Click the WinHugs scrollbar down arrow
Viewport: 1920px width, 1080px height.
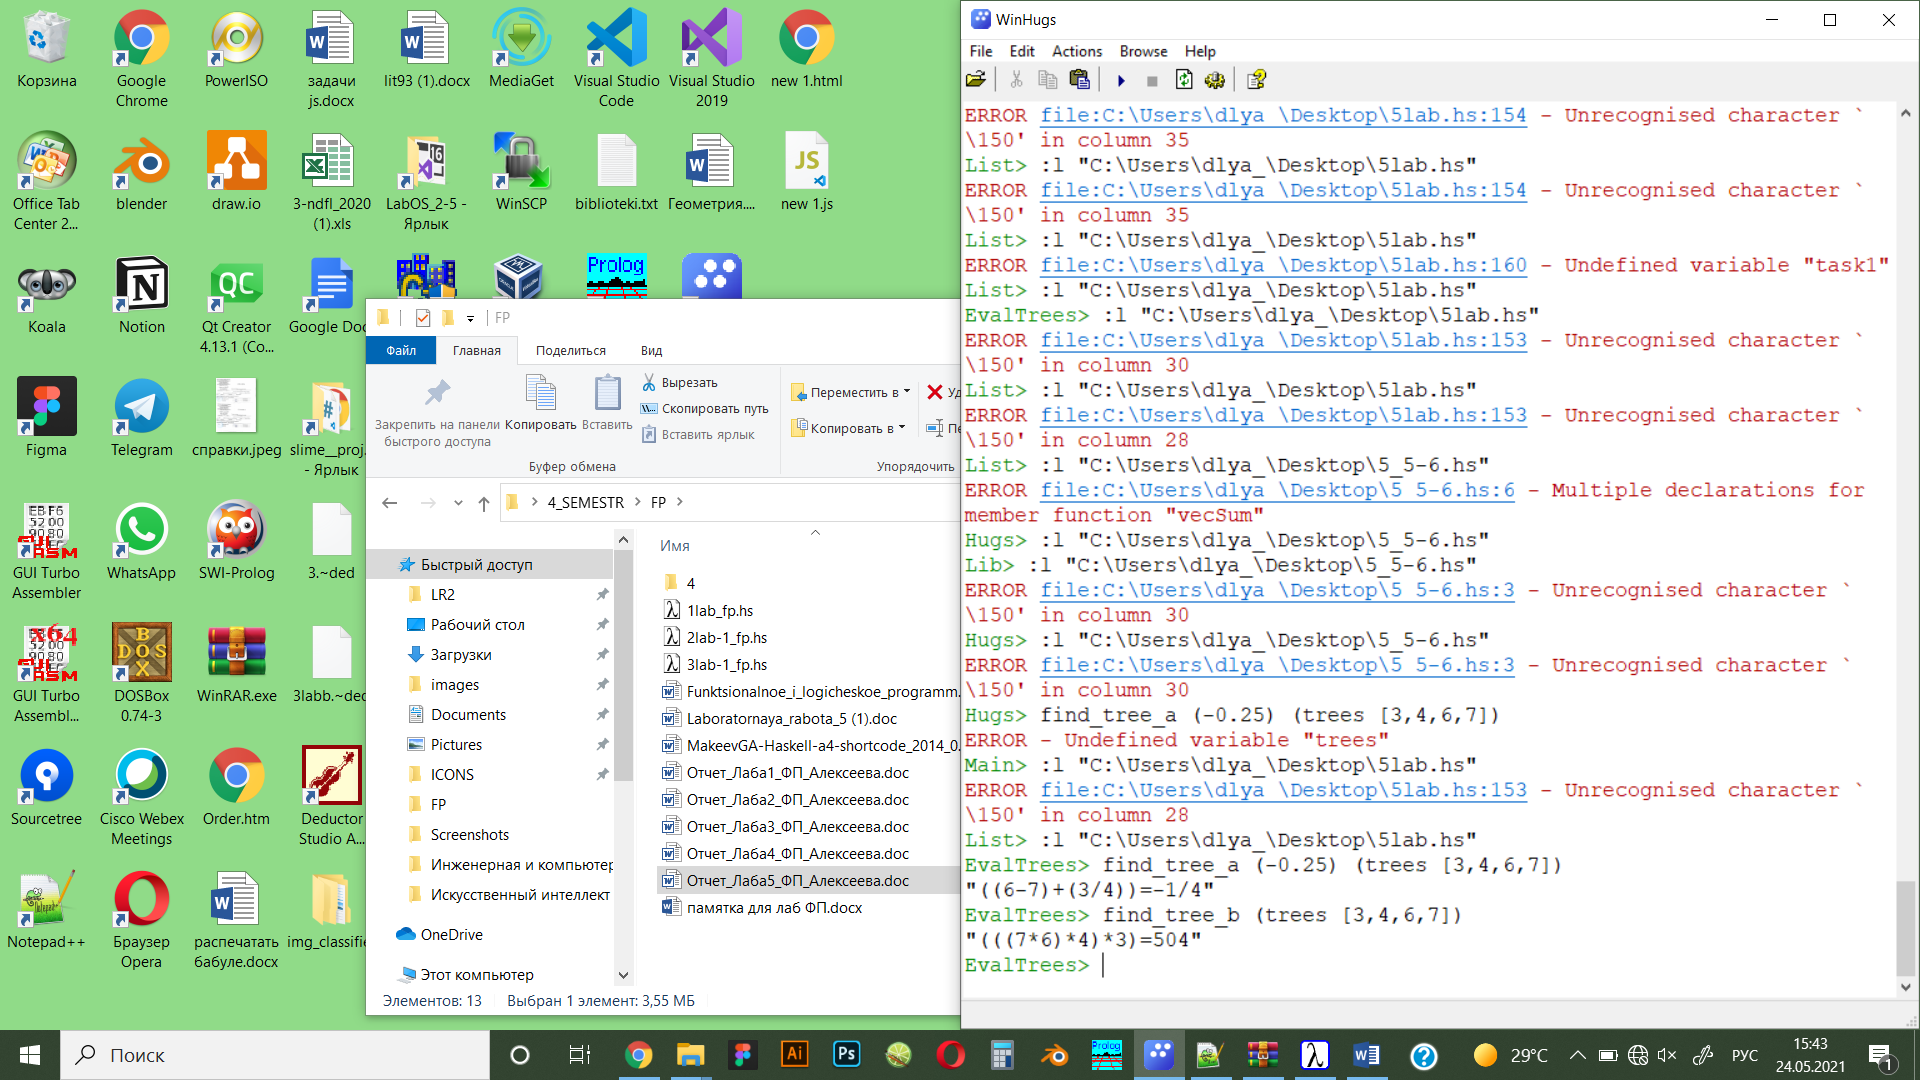(1905, 987)
